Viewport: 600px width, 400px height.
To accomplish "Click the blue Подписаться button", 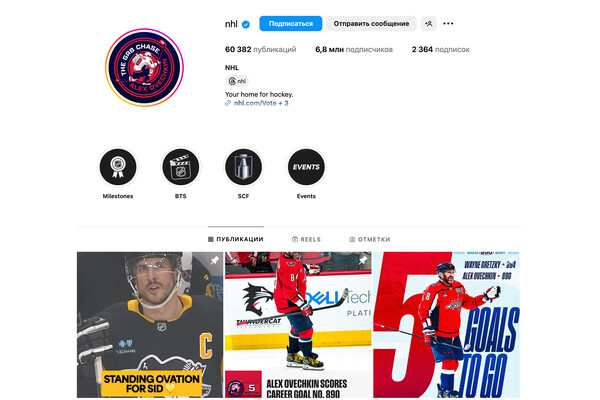I will point(290,24).
